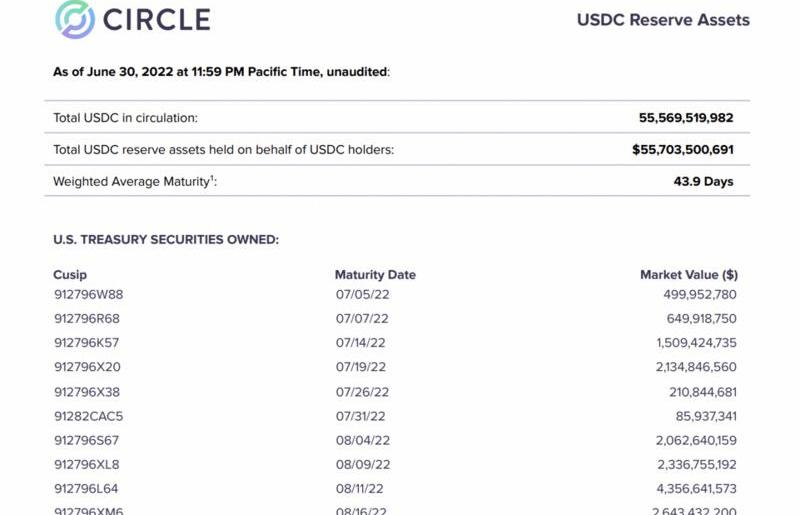Viewport: 800px width, 515px height.
Task: Select the 43.9 Days value
Action: 703,181
